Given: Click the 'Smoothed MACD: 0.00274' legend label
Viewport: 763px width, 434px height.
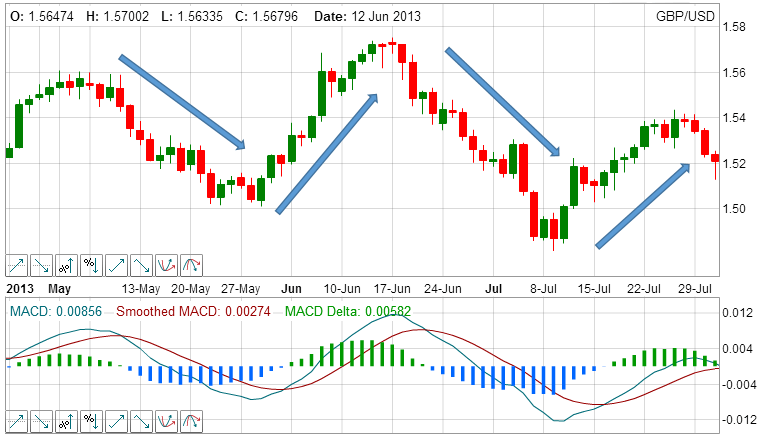Looking at the screenshot, I should 193,311.
